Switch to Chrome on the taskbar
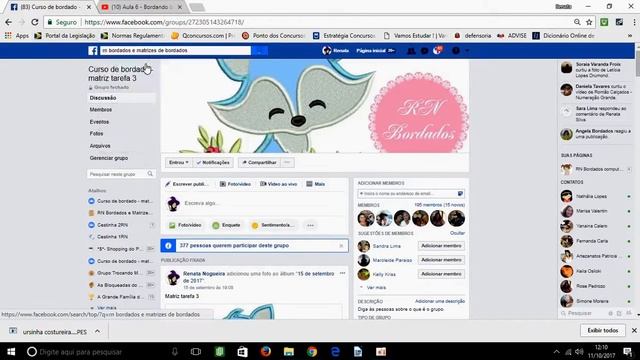 (312, 351)
